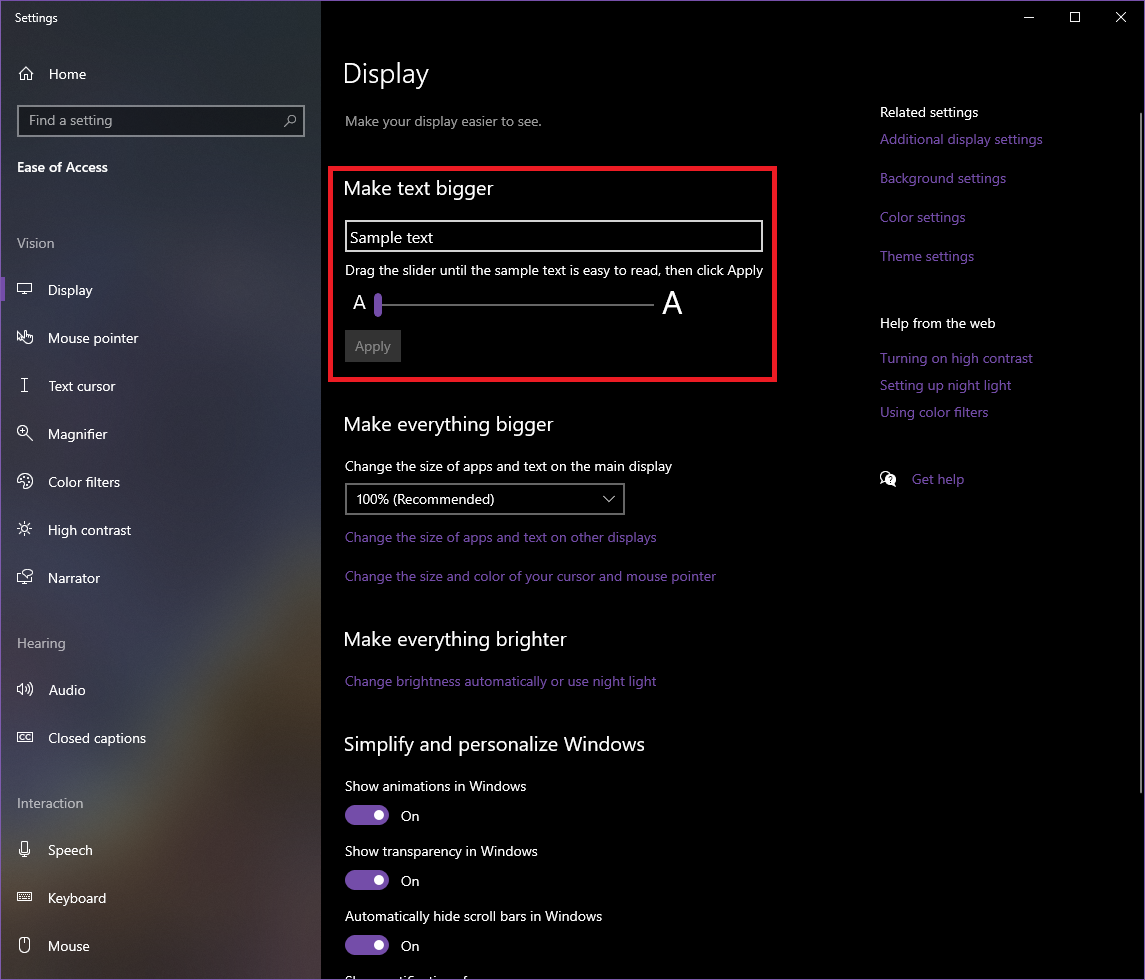
Task: Adjust the text size slider handle
Action: pos(377,303)
